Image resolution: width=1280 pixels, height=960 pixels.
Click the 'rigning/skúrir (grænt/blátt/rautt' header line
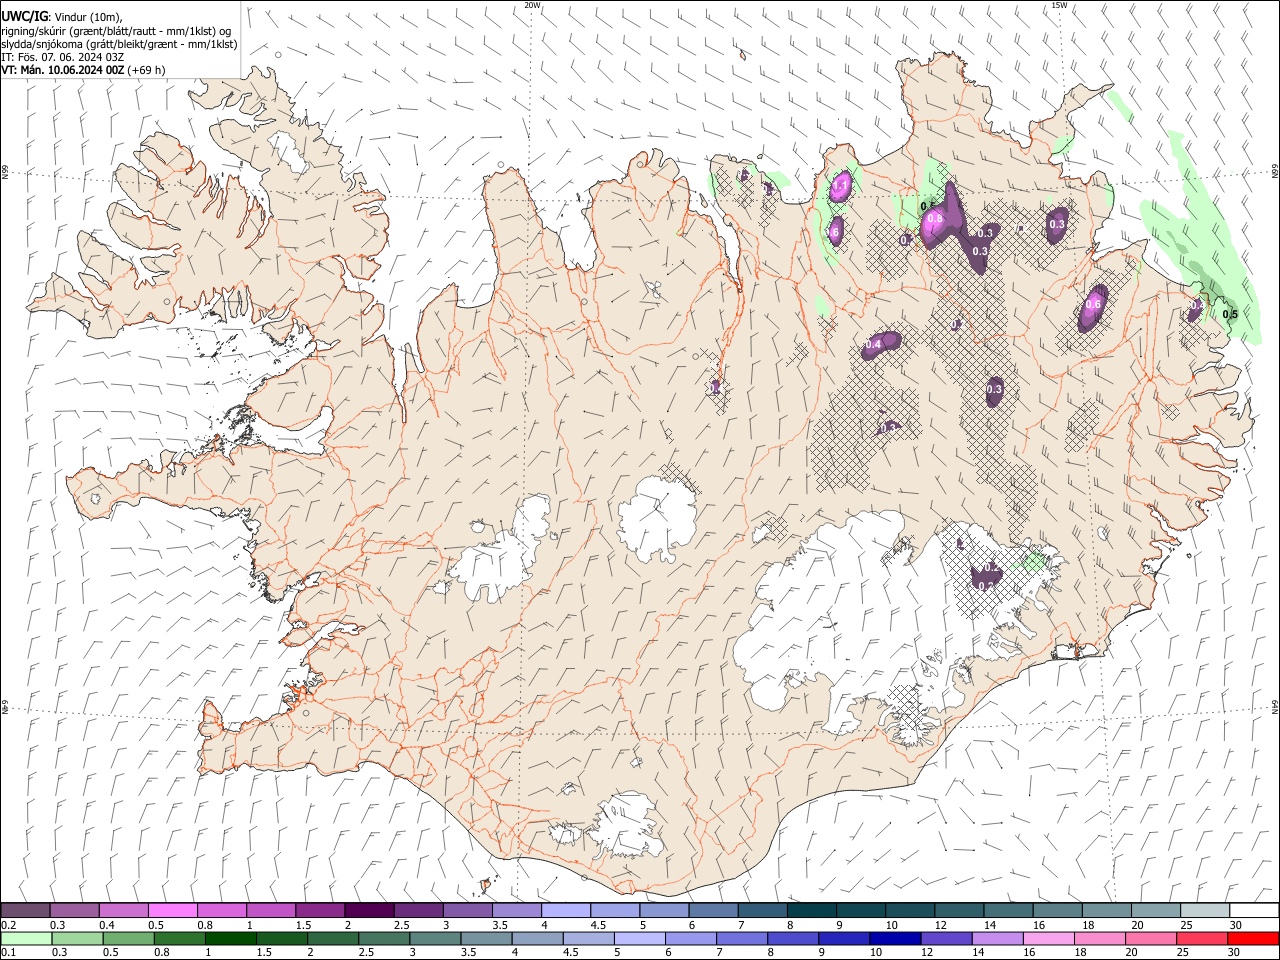tap(117, 31)
